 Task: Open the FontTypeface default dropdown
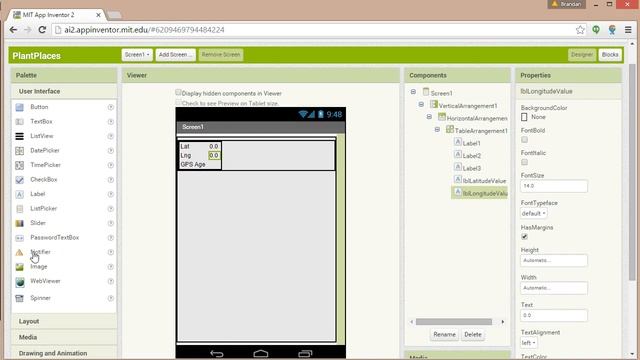pyautogui.click(x=534, y=213)
